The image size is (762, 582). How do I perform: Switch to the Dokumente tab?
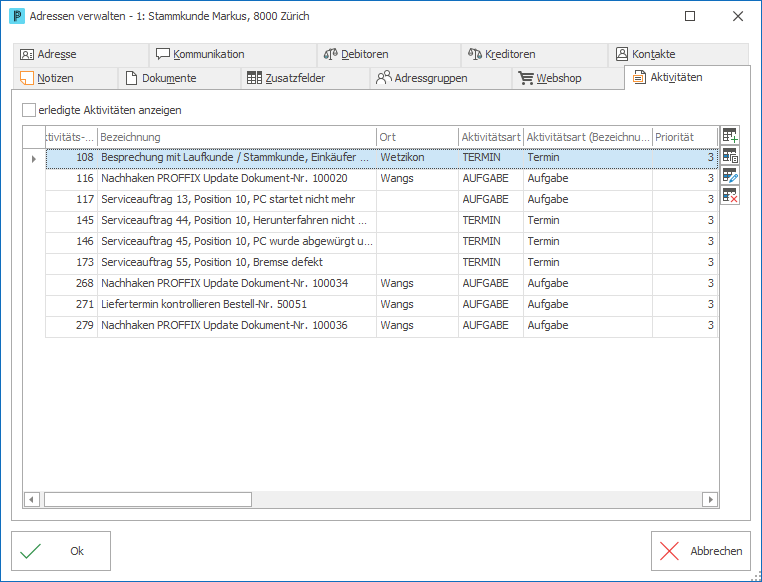coord(179,78)
